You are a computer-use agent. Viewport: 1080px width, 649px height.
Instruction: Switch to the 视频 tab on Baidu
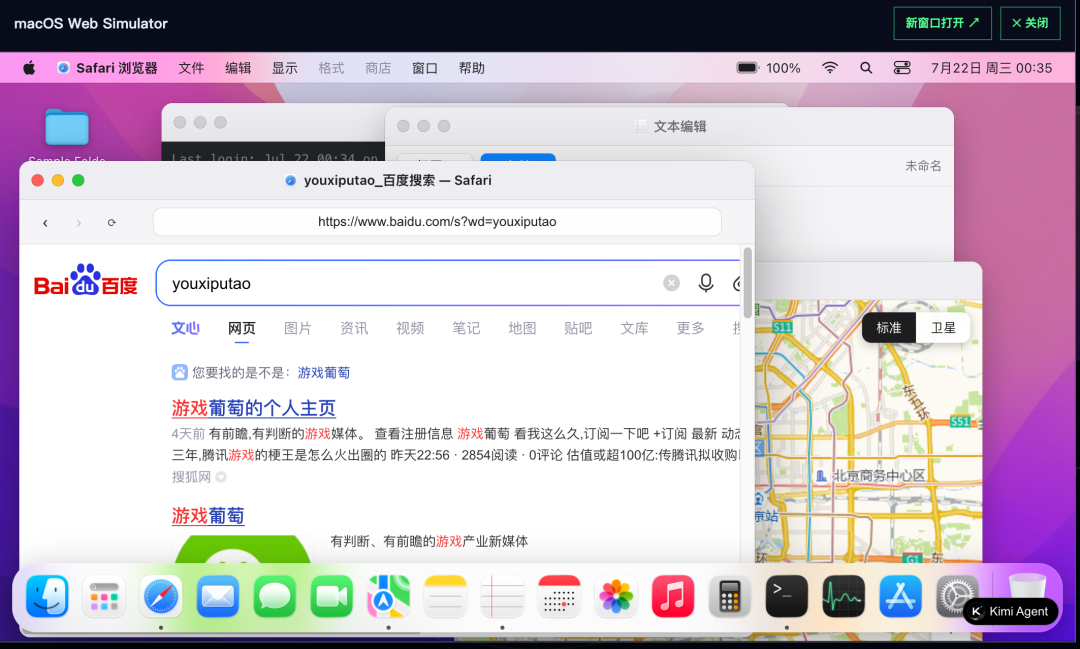410,328
